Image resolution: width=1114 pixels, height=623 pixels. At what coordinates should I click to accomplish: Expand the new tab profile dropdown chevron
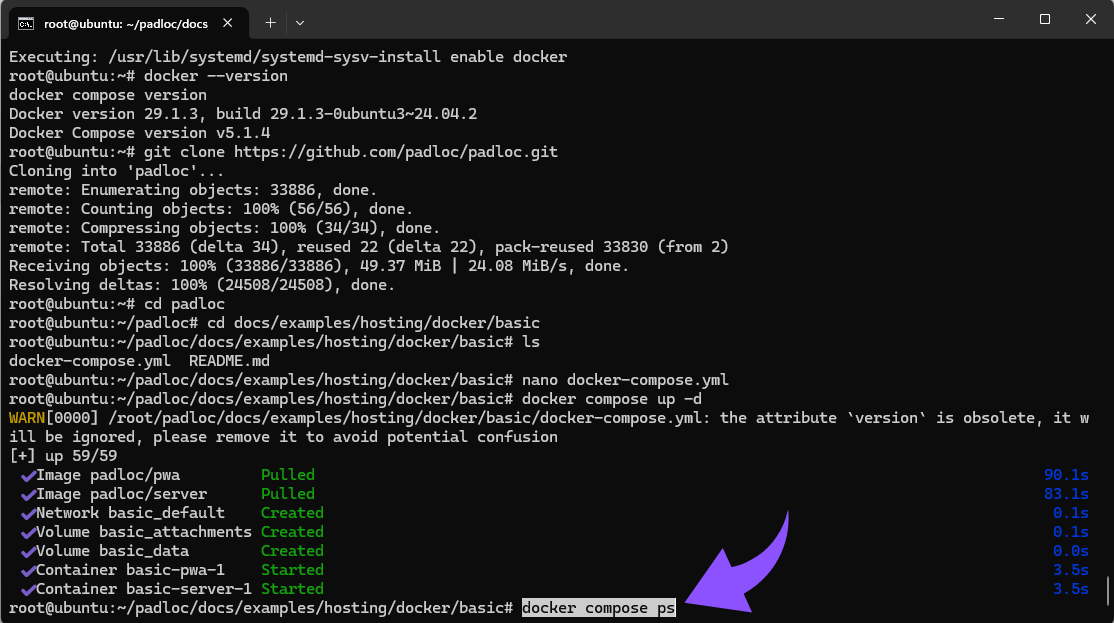click(x=300, y=23)
